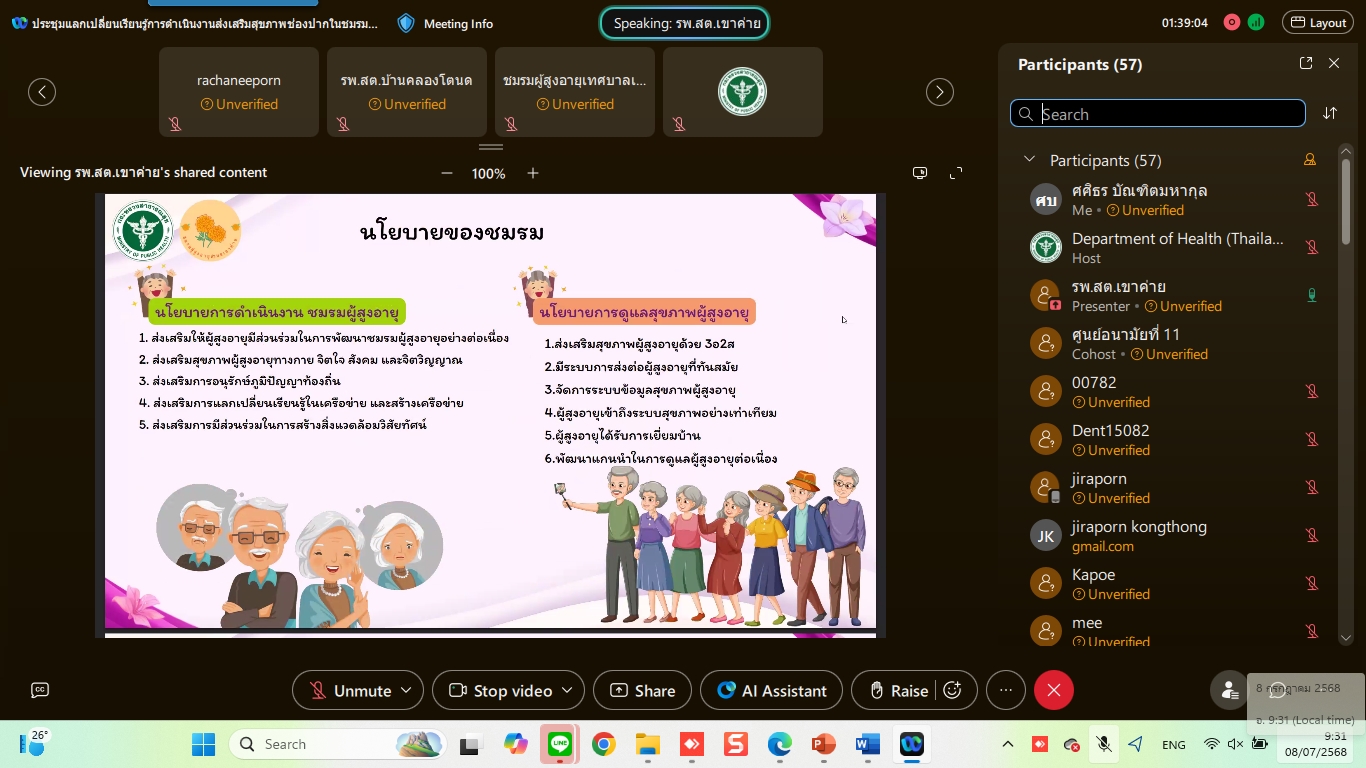This screenshot has height=768, width=1366.
Task: Enter full screen for shared content
Action: [956, 173]
